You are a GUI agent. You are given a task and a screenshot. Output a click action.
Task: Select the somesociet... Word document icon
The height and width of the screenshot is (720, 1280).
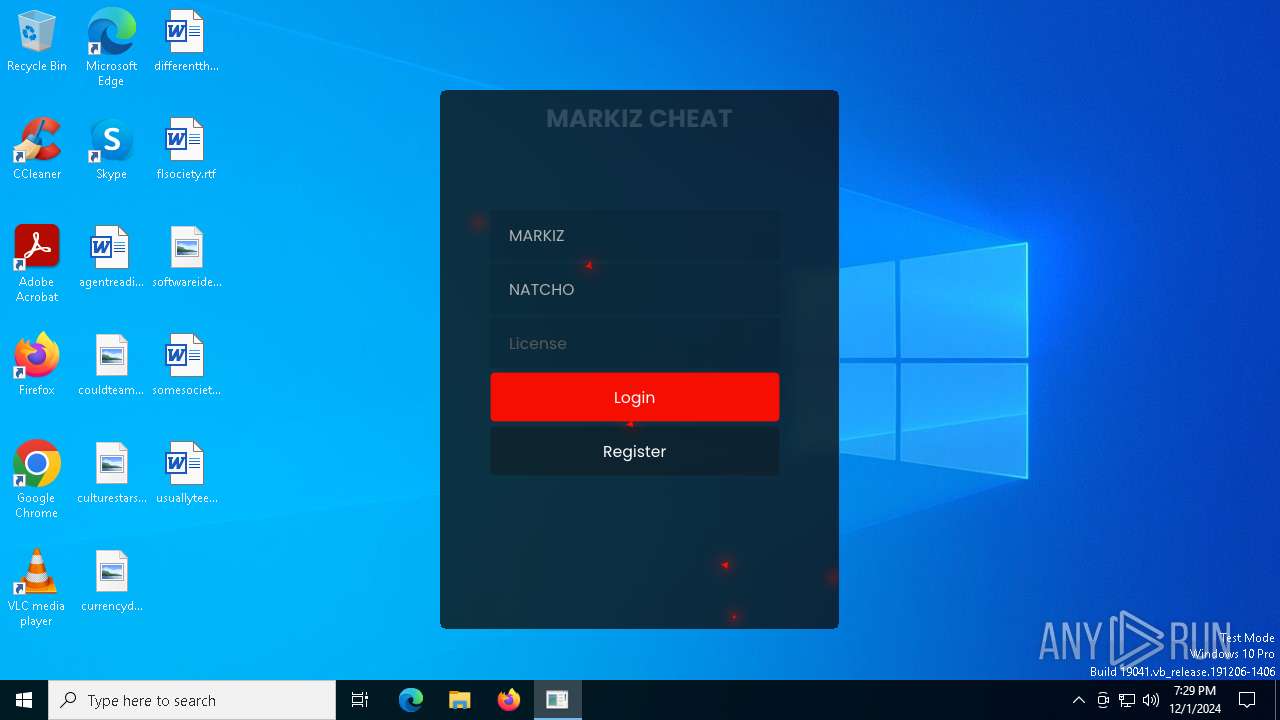(x=186, y=366)
